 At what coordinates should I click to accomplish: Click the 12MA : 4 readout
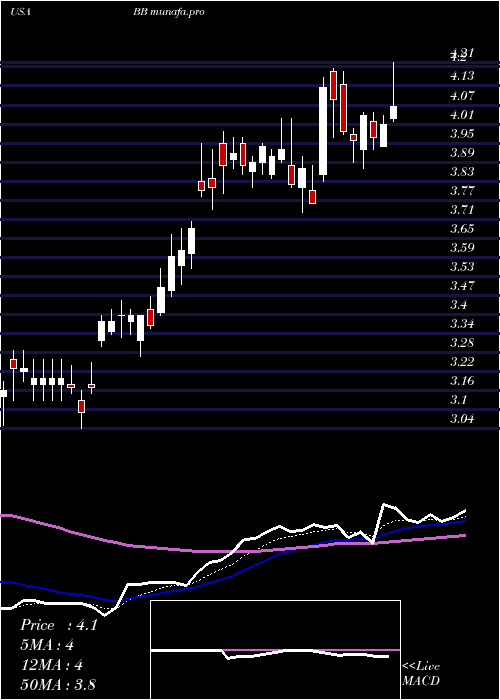click(52, 665)
